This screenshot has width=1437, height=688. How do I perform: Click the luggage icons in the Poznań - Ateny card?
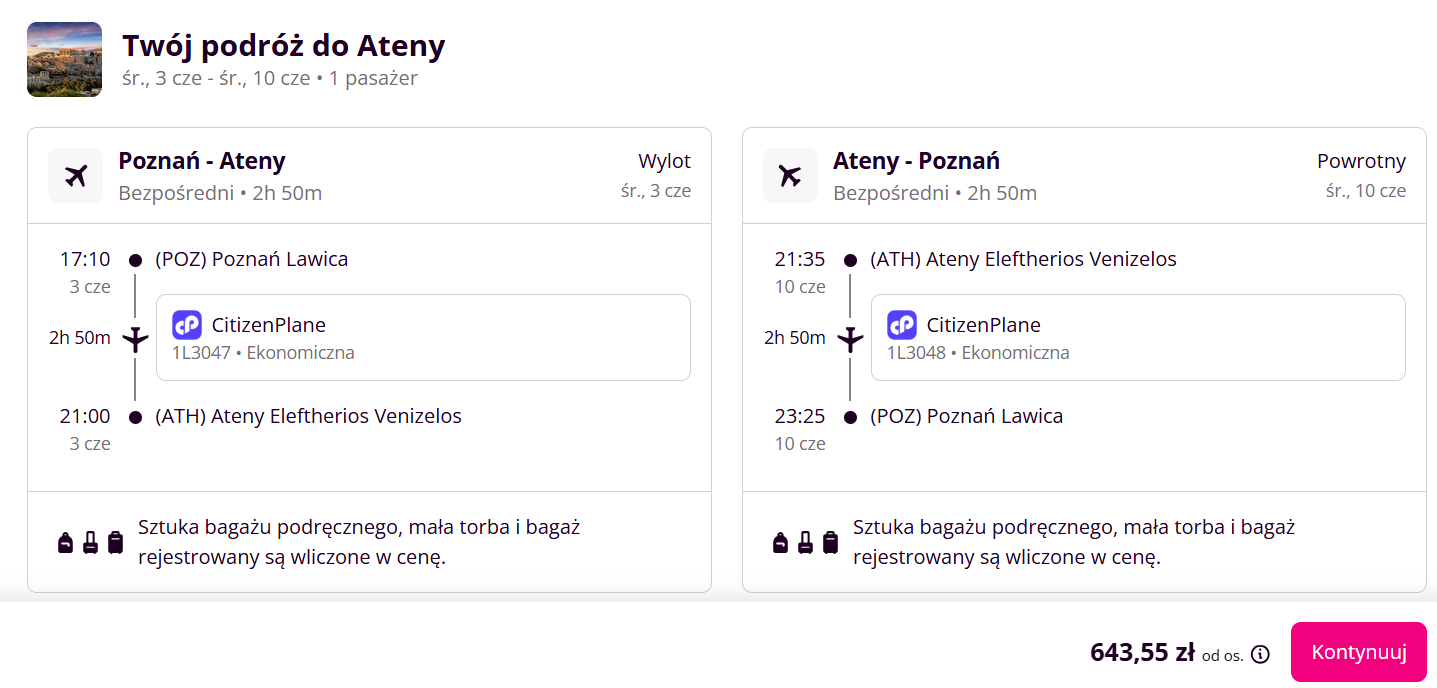click(x=90, y=542)
